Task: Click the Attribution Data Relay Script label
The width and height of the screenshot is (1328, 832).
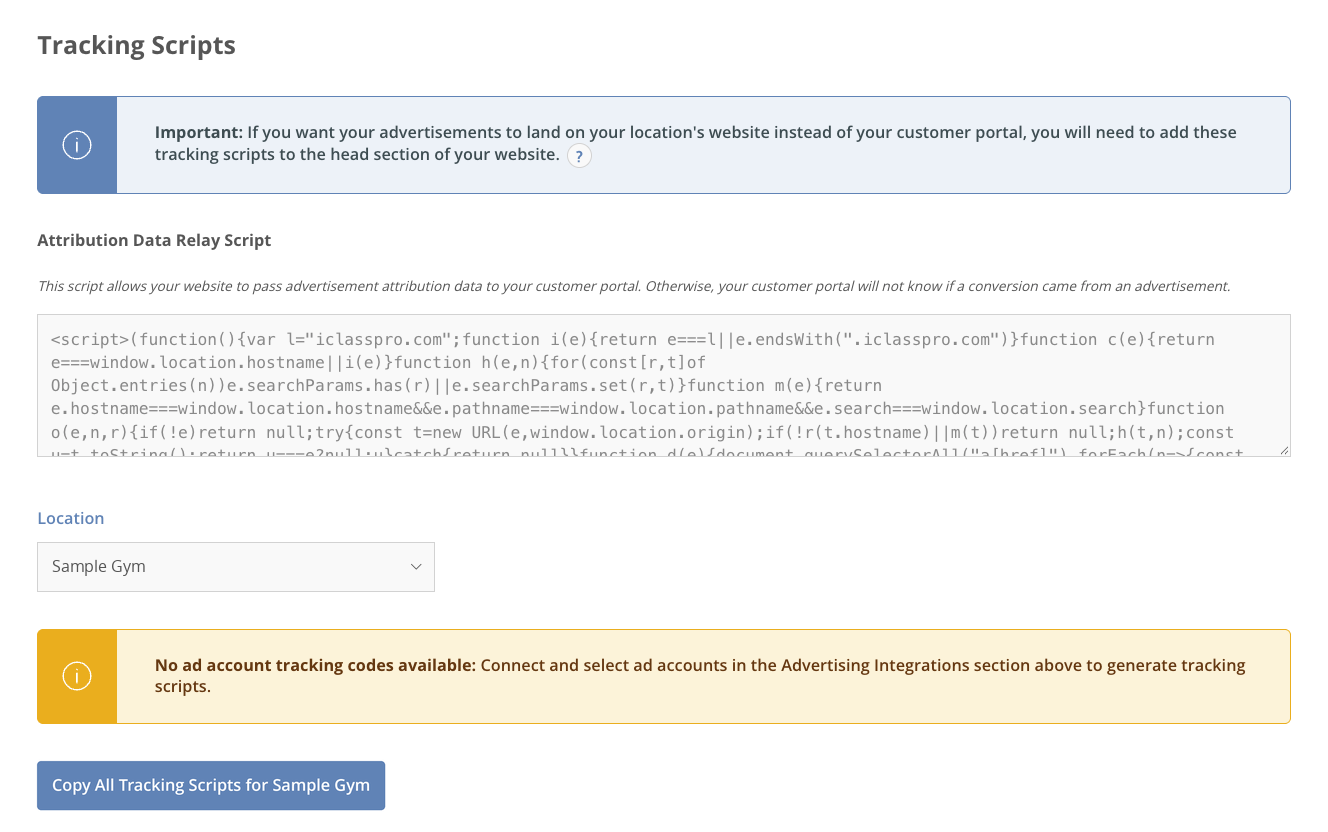Action: tap(154, 241)
